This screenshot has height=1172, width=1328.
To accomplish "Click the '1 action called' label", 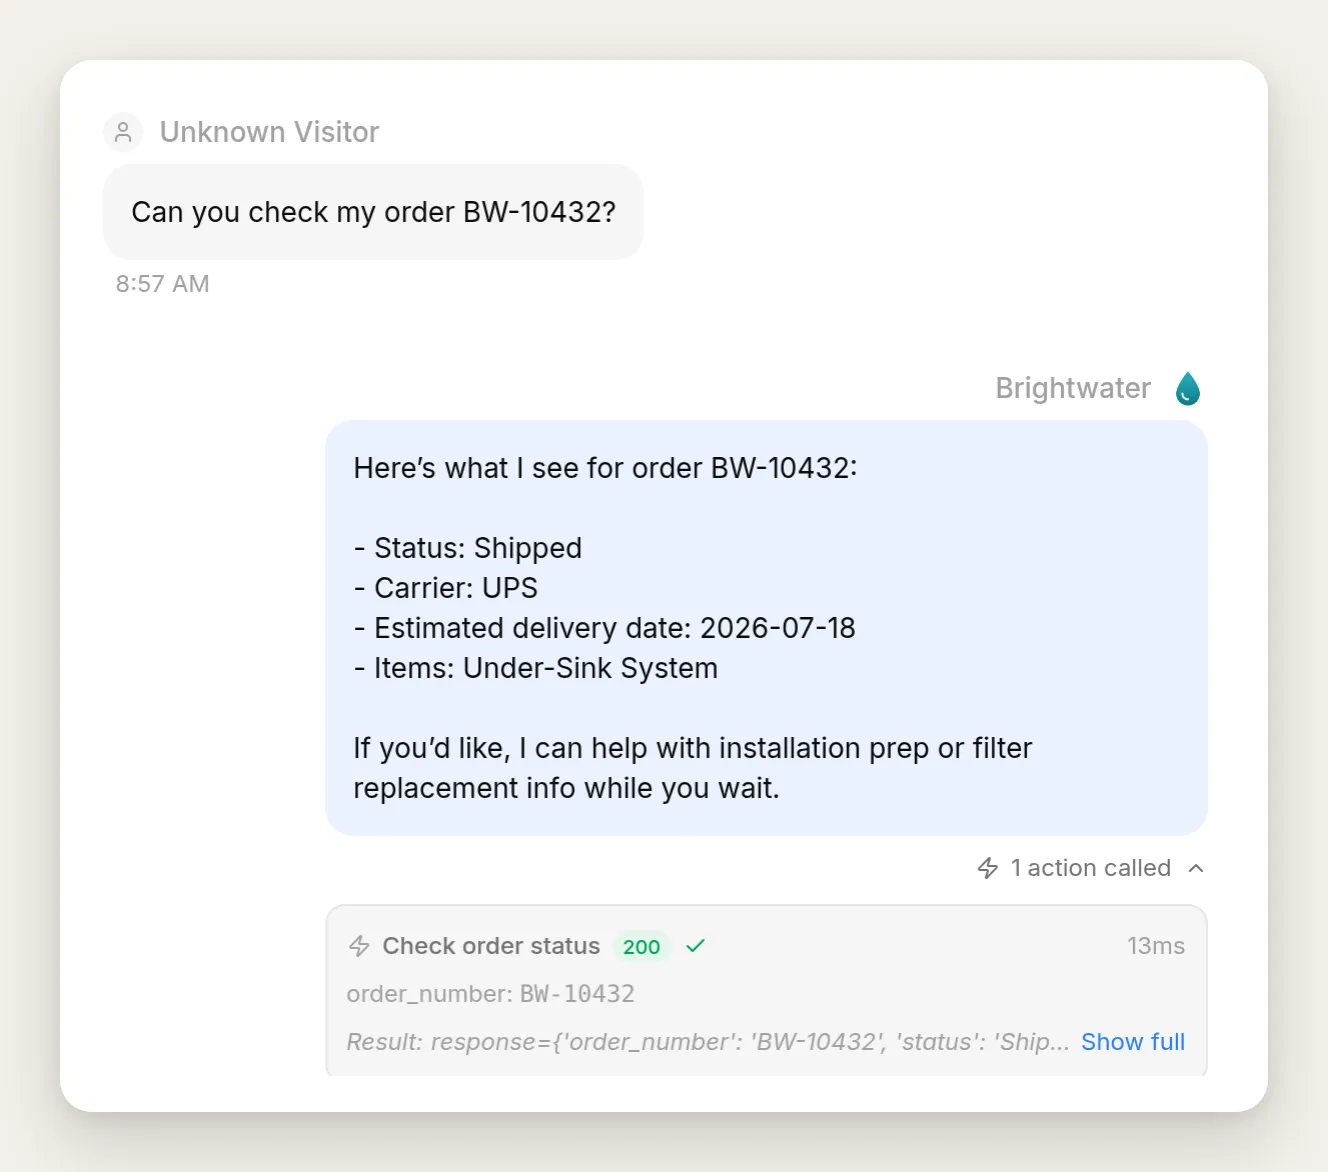I will click(x=1091, y=868).
